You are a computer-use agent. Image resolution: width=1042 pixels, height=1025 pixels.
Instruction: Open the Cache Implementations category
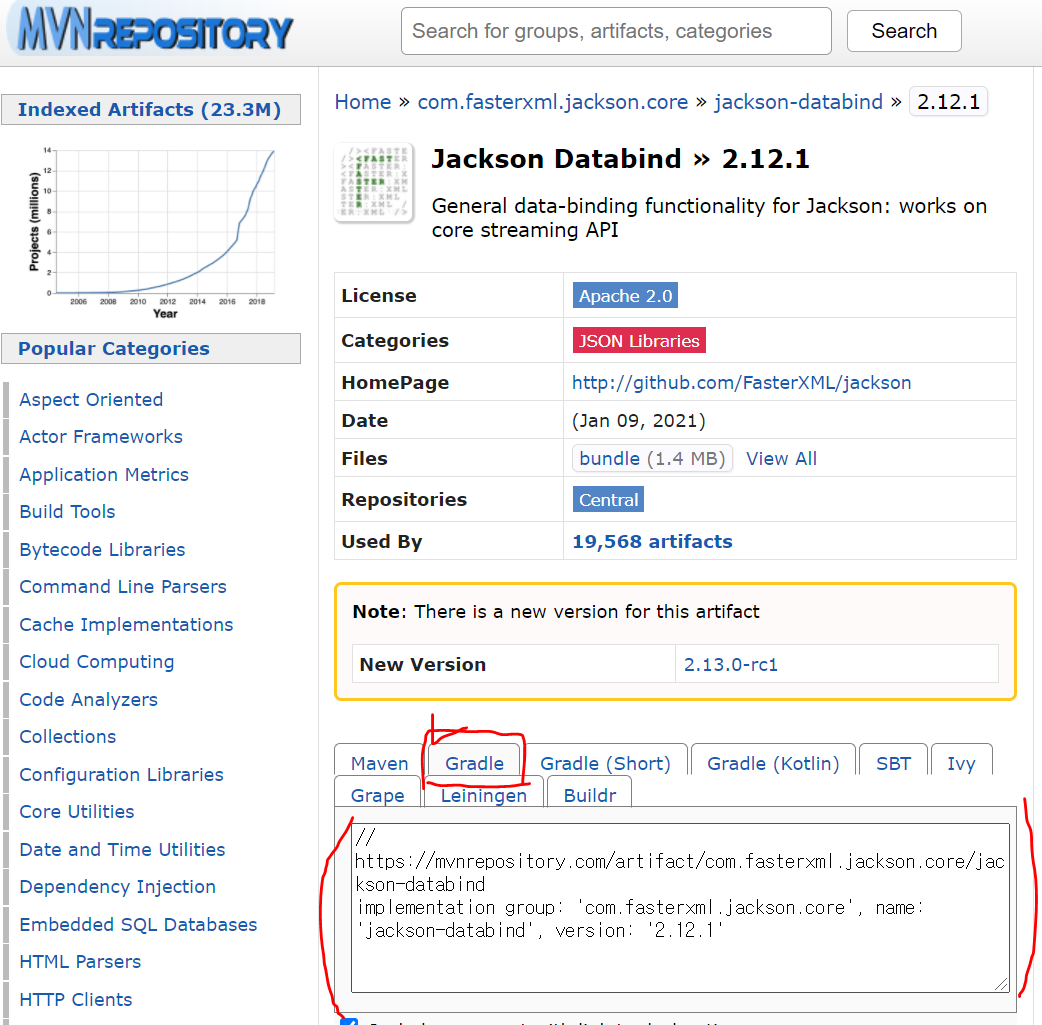pyautogui.click(x=126, y=625)
